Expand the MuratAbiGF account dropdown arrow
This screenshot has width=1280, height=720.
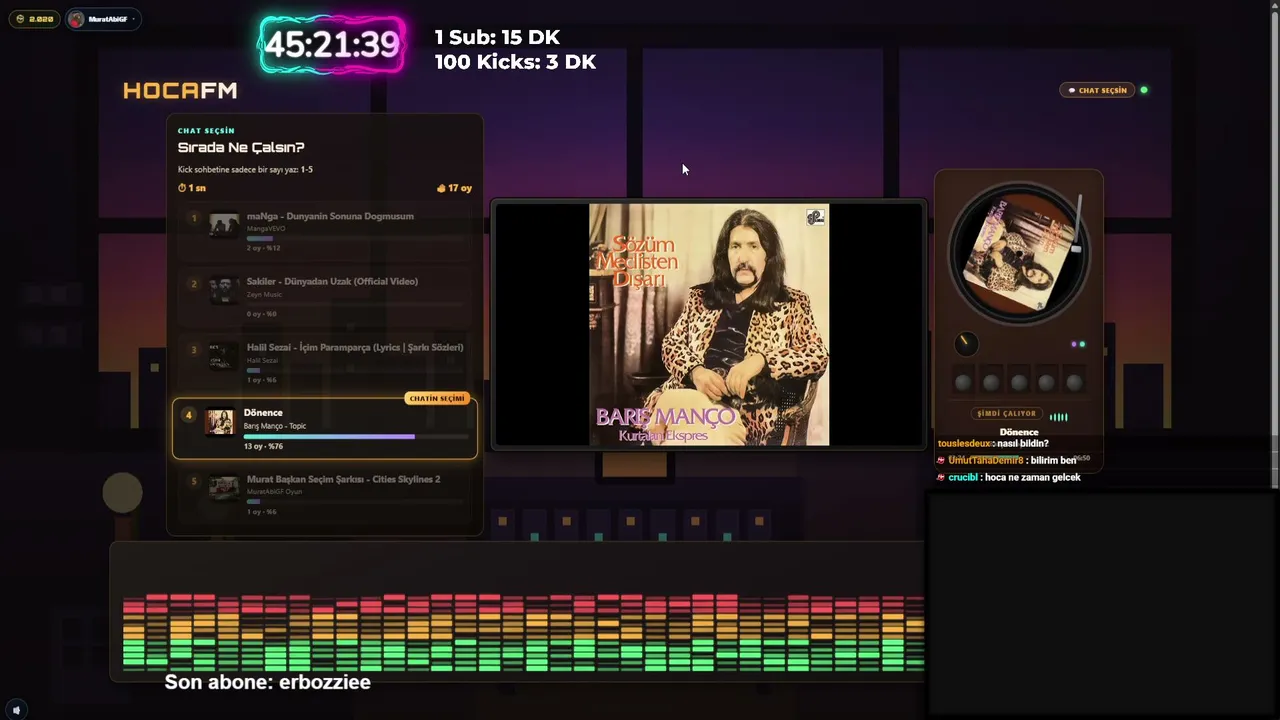coord(133,19)
